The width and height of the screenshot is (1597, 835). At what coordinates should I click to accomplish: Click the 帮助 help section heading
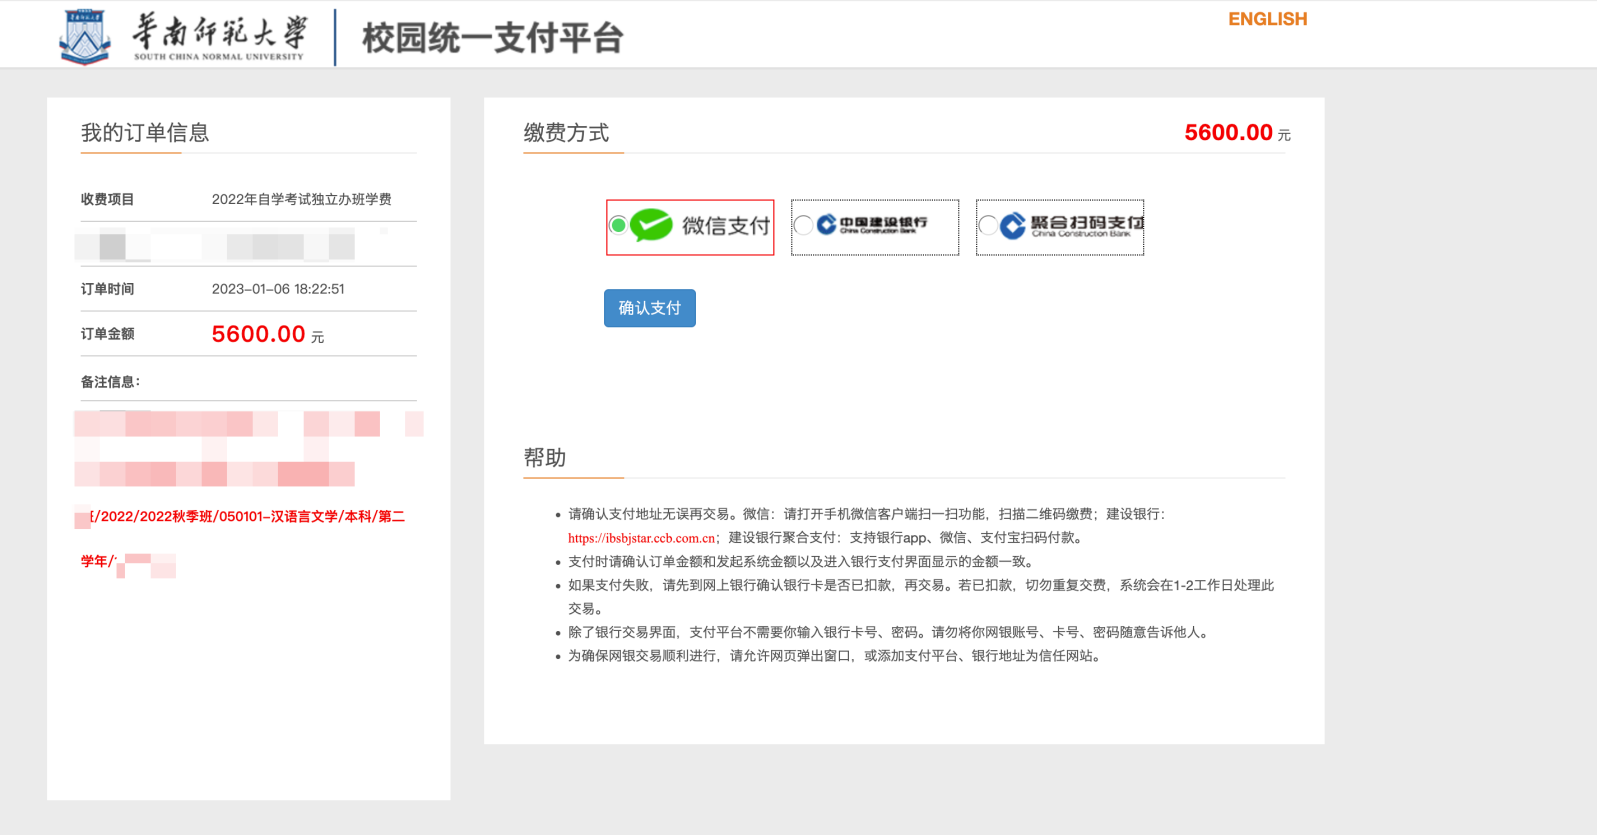pos(545,458)
